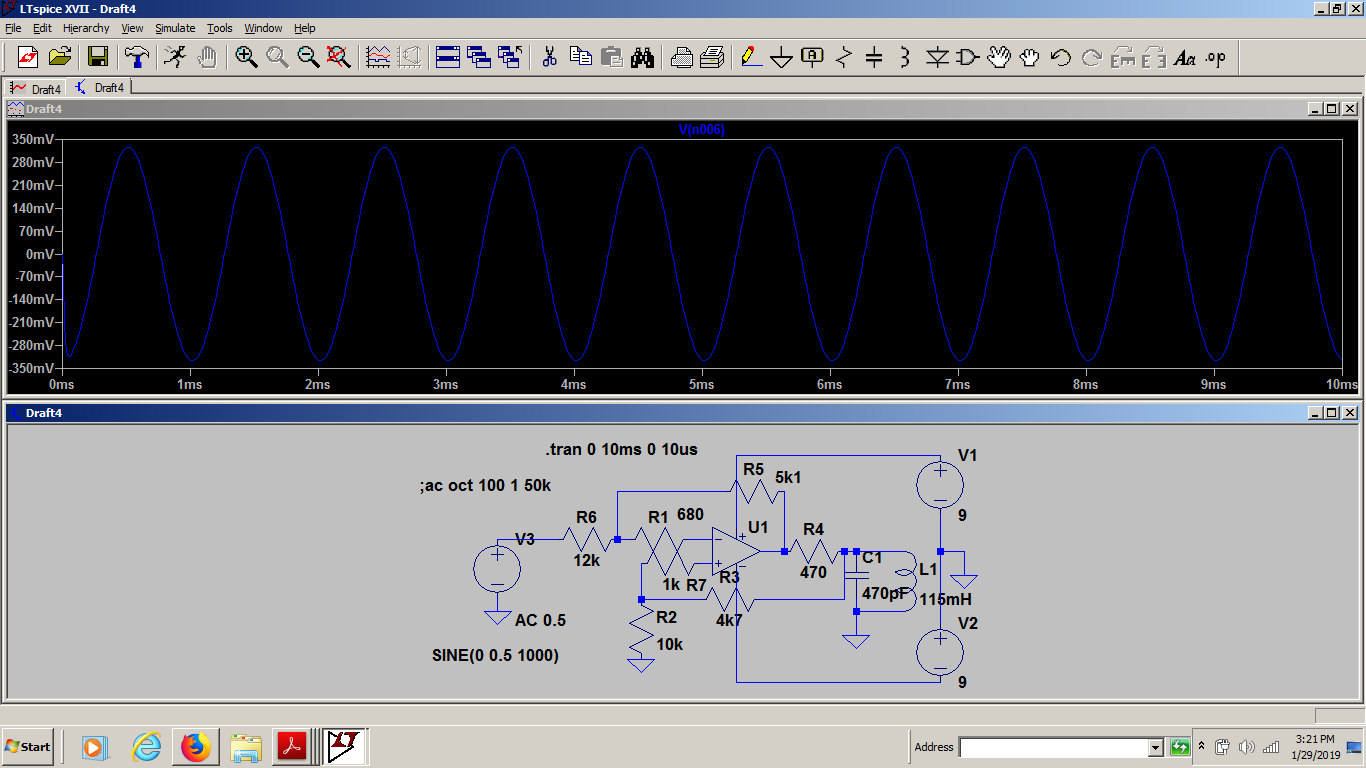Click the V(n006) trace label
Viewport: 1366px width, 768px height.
point(701,130)
